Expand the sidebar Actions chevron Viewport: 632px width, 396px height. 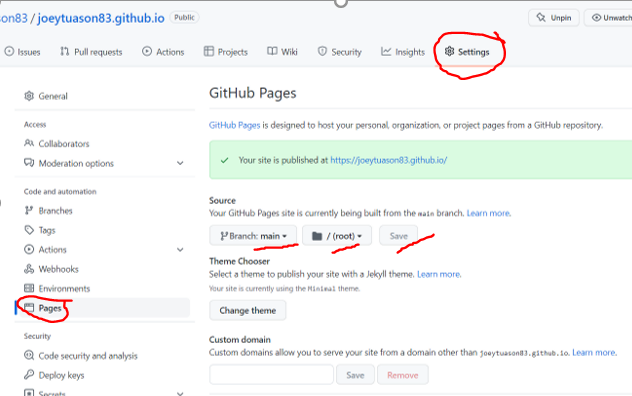tap(180, 250)
